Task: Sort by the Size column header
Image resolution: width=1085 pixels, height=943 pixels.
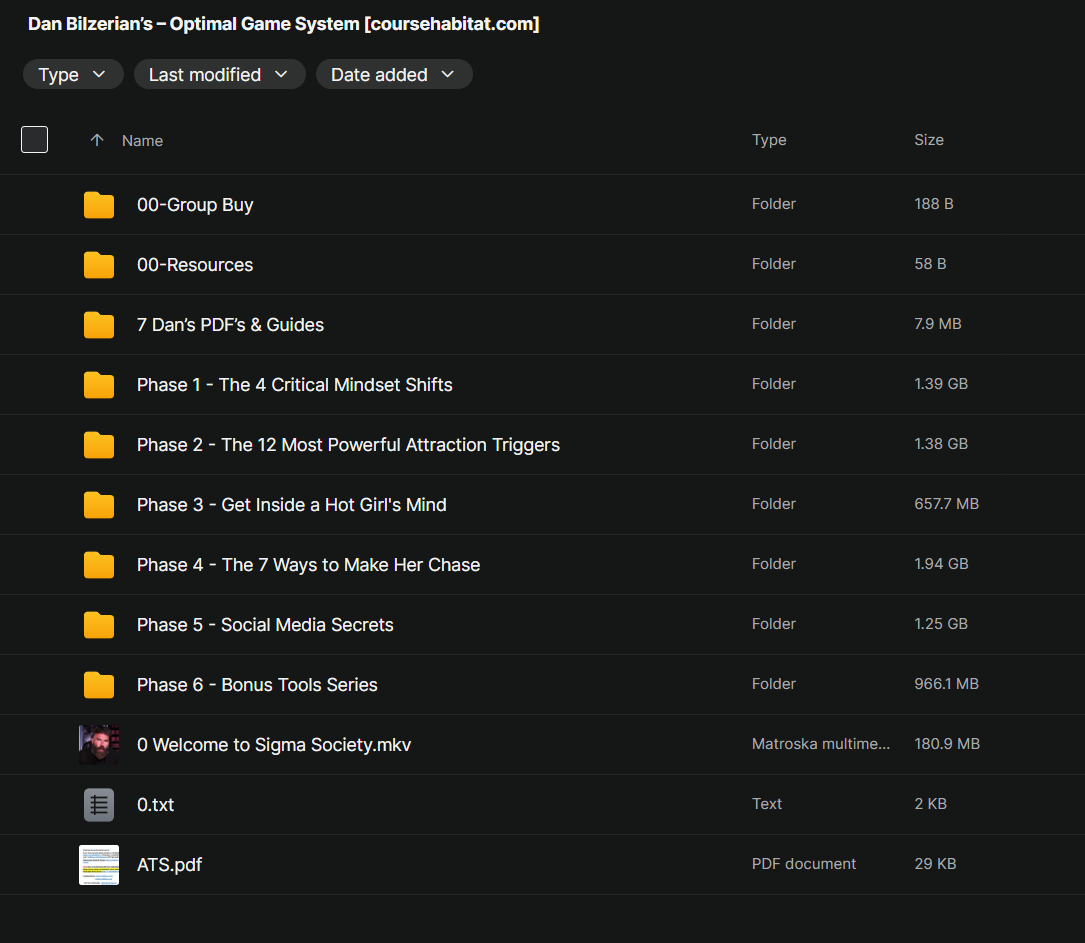Action: coord(928,140)
